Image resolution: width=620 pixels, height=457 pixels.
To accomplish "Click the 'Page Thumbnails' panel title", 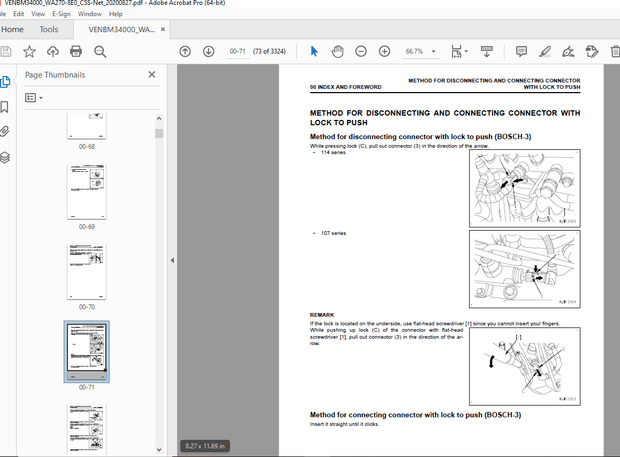I will click(x=55, y=75).
